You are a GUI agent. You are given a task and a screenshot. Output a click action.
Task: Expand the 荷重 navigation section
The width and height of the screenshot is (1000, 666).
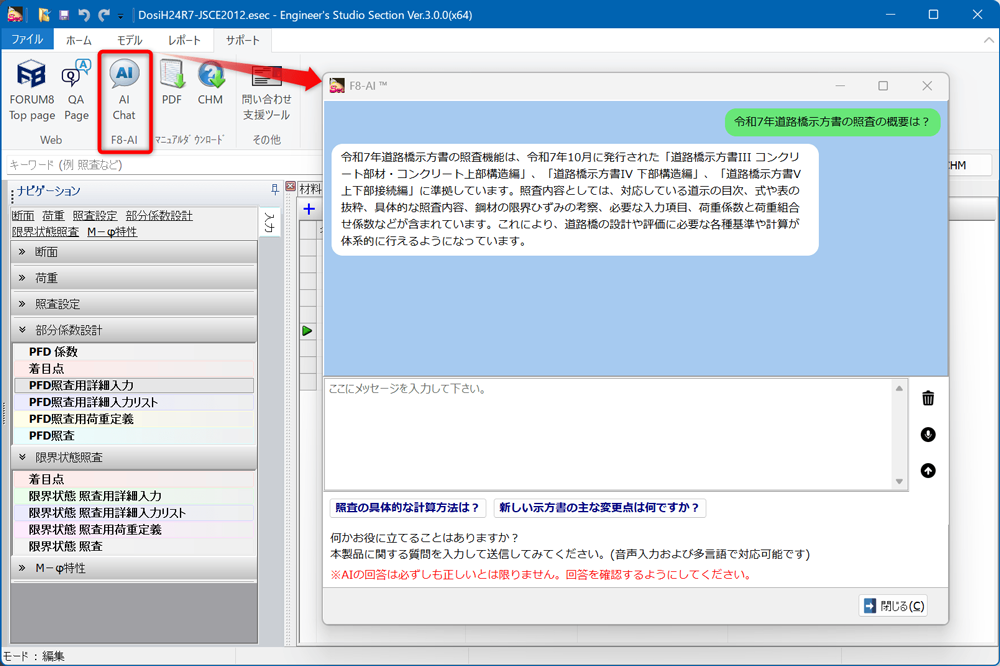pyautogui.click(x=134, y=278)
